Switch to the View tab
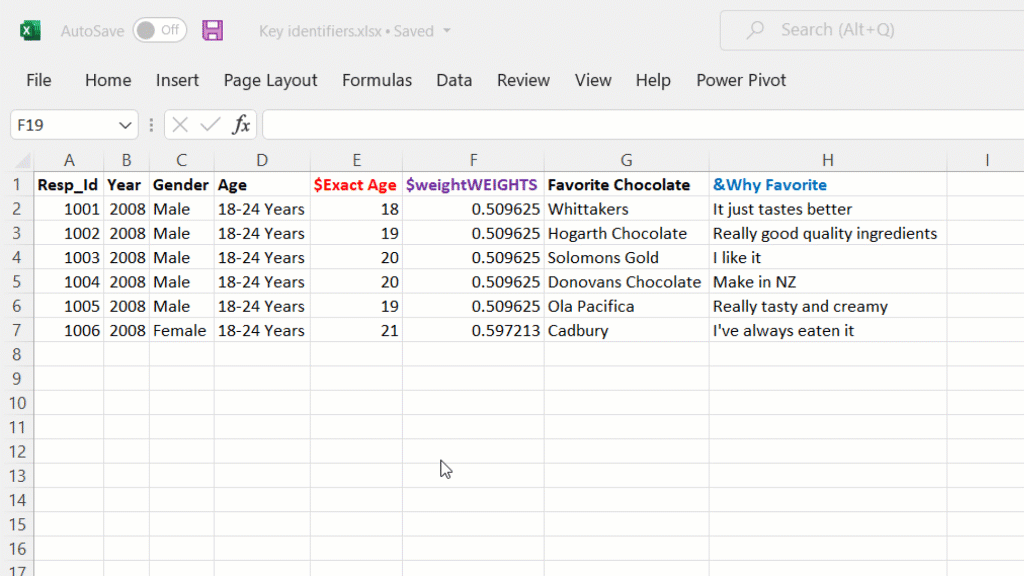 593,80
